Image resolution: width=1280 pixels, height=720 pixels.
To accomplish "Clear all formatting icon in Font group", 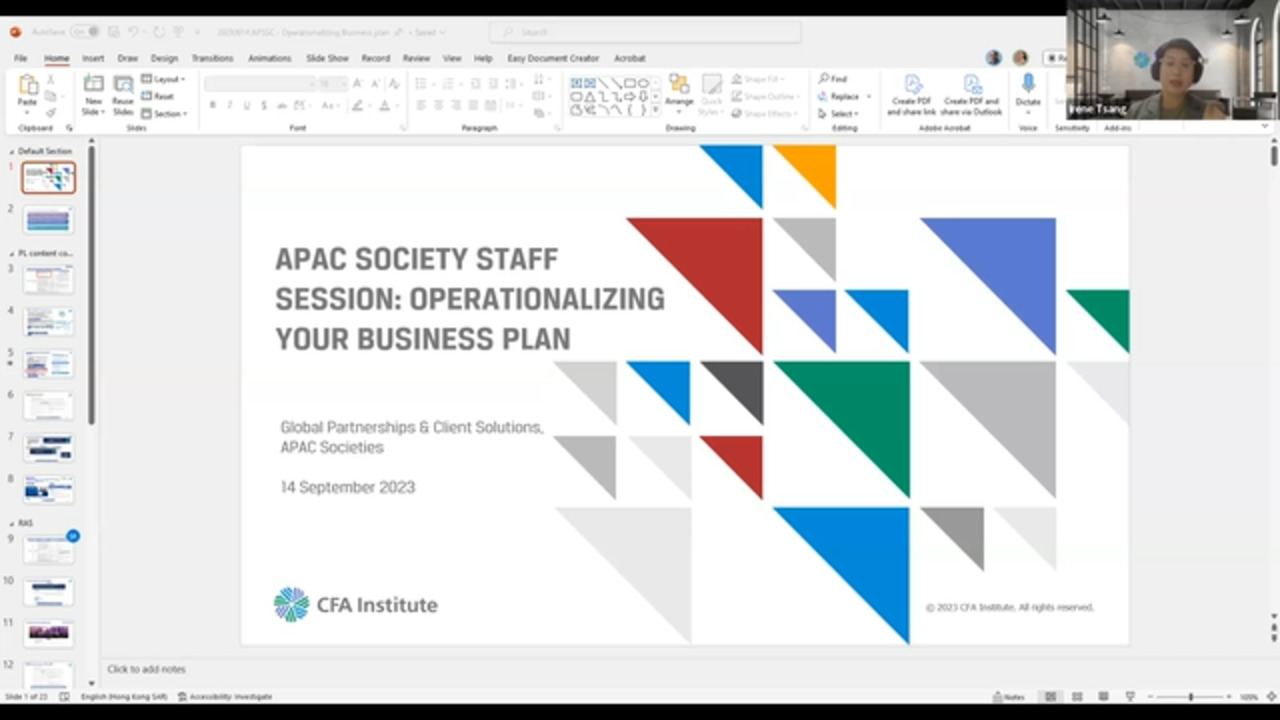I will pyautogui.click(x=394, y=84).
